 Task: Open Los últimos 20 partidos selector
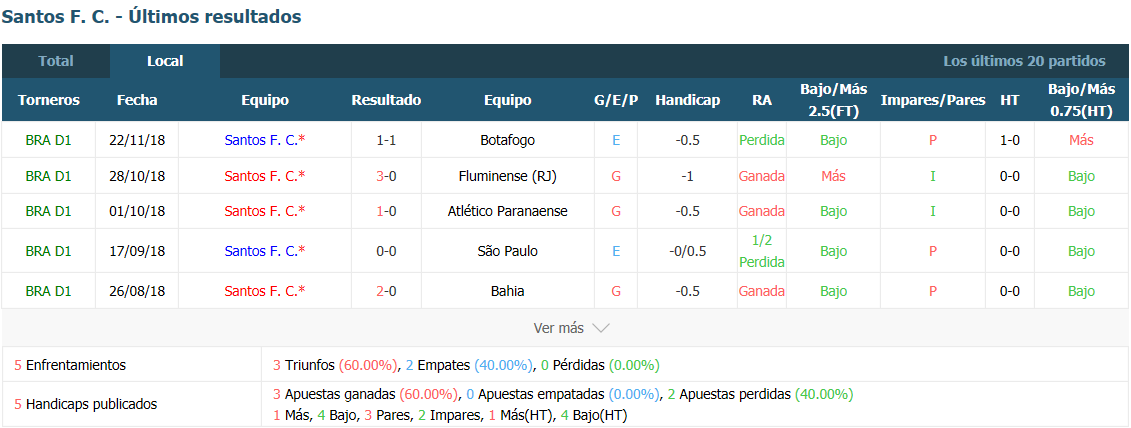(1024, 61)
